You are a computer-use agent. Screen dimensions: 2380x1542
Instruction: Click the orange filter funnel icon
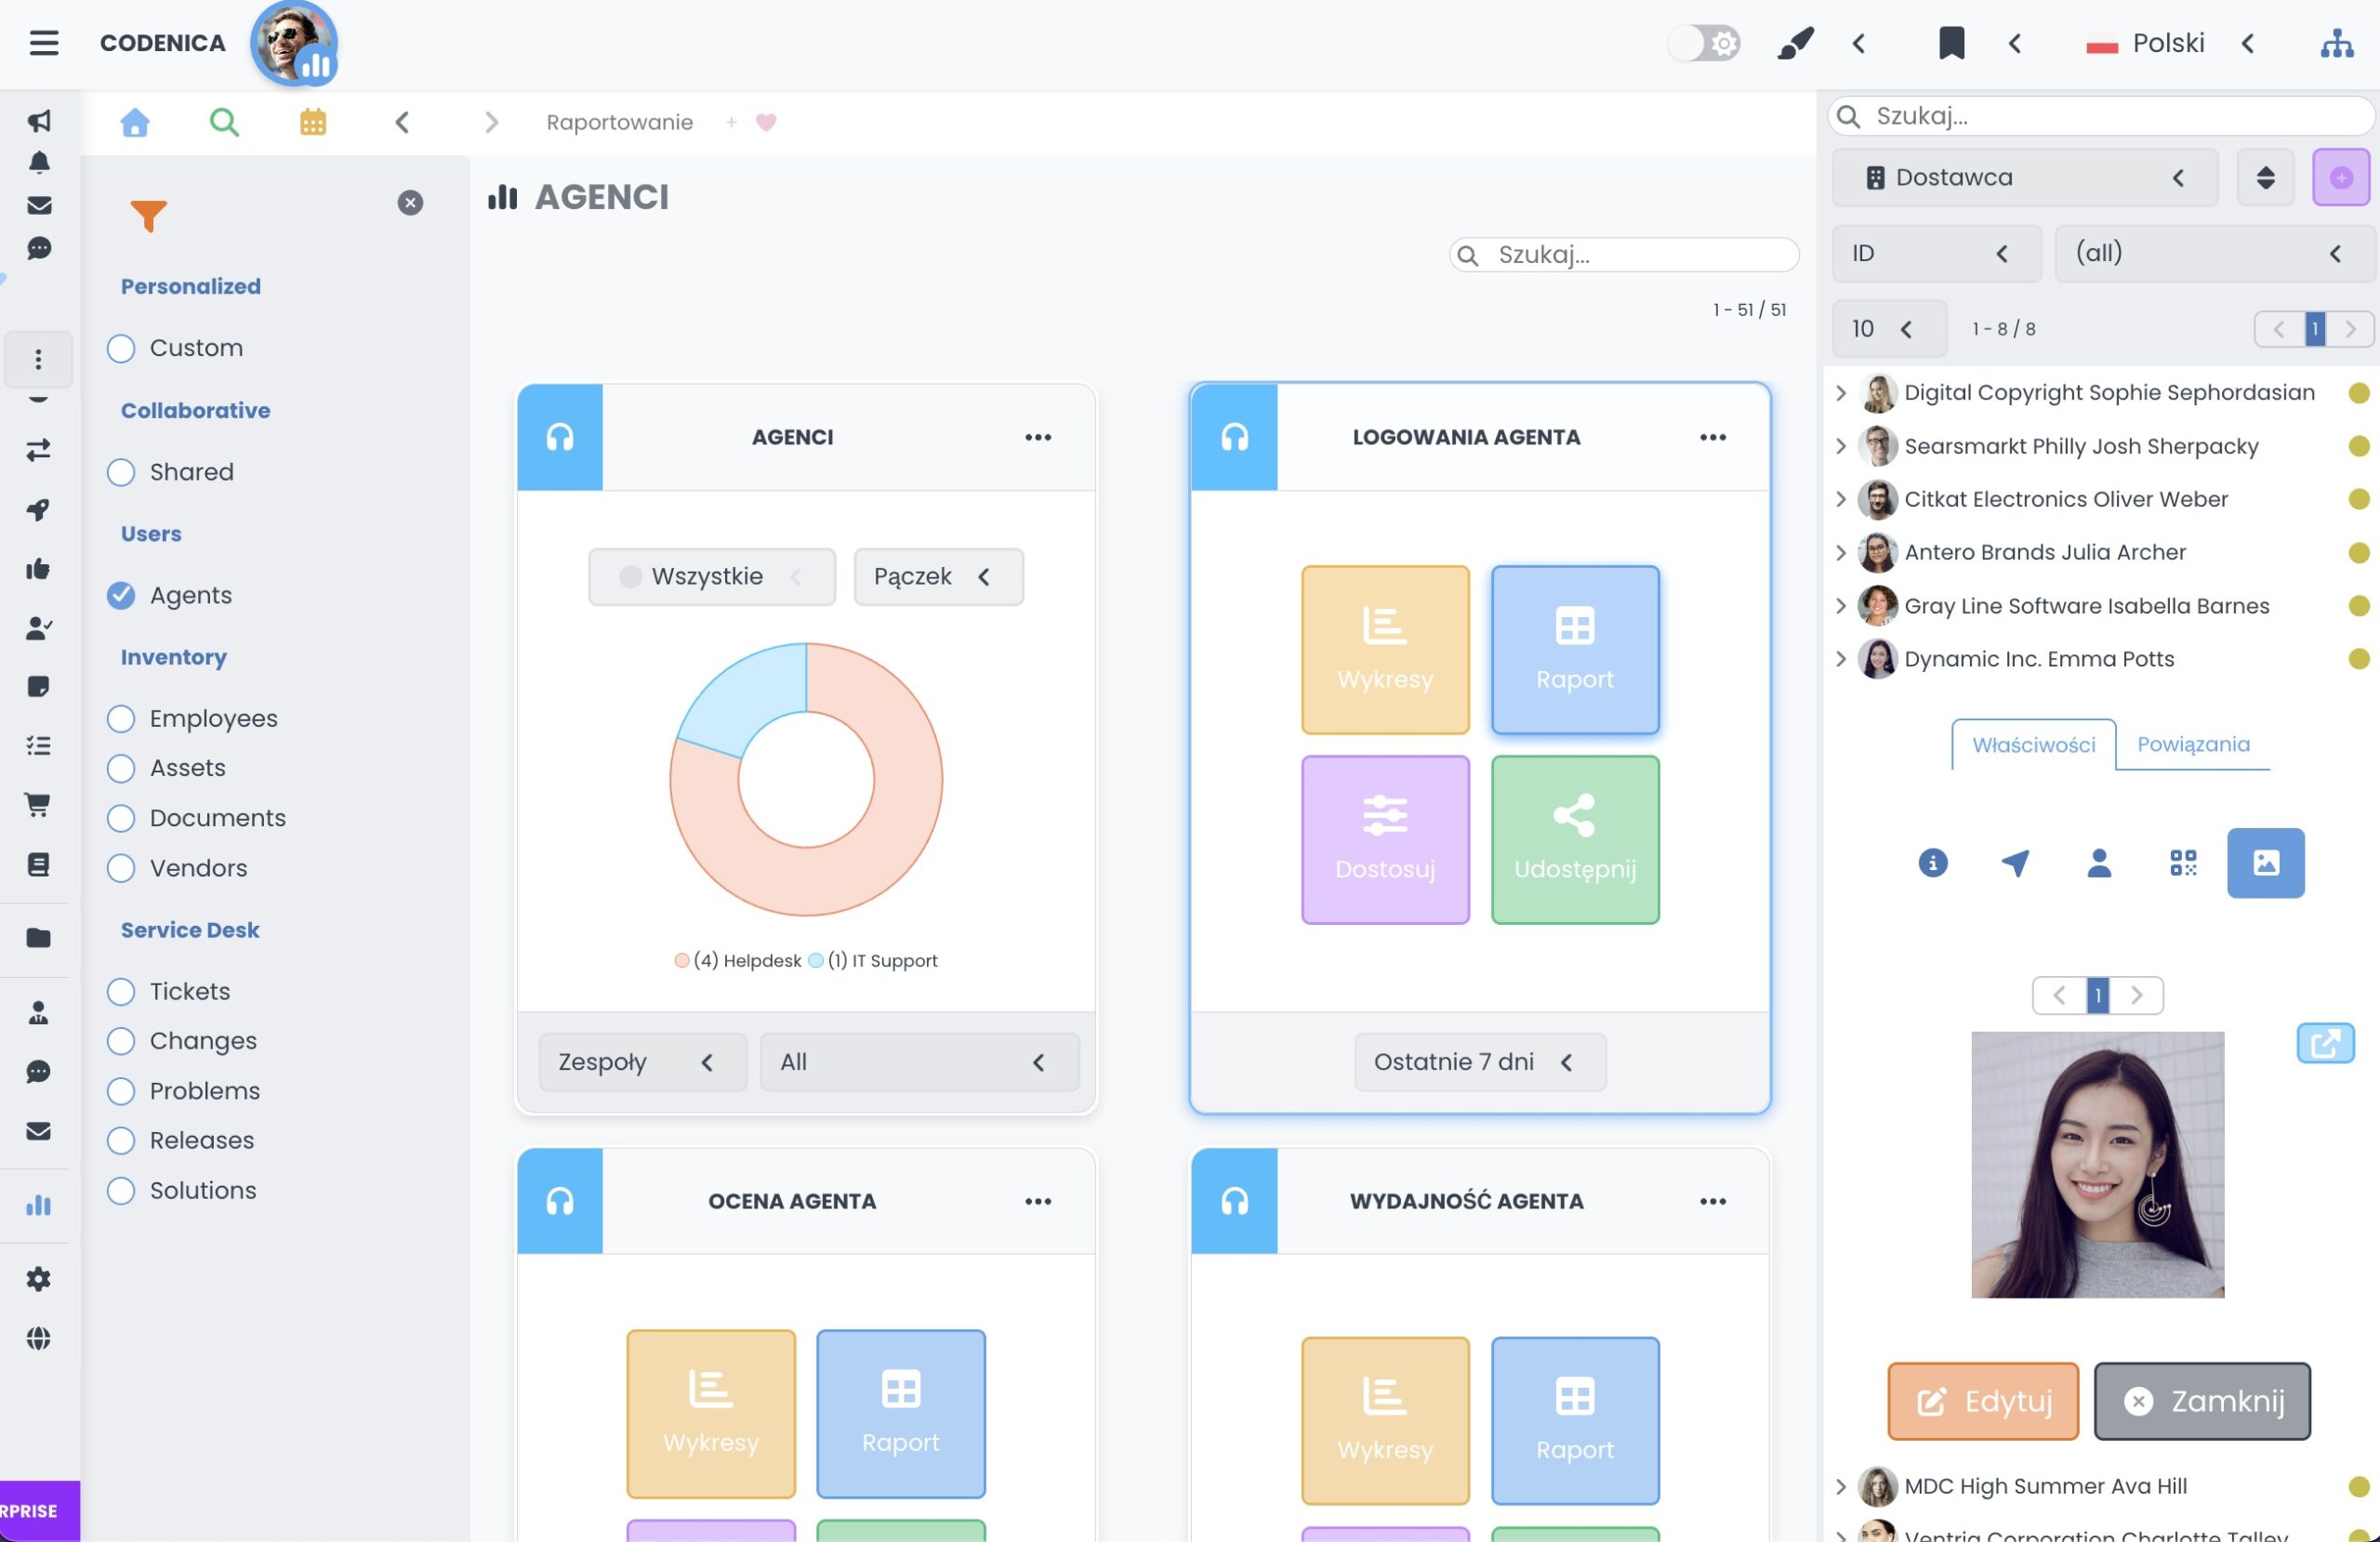[148, 214]
